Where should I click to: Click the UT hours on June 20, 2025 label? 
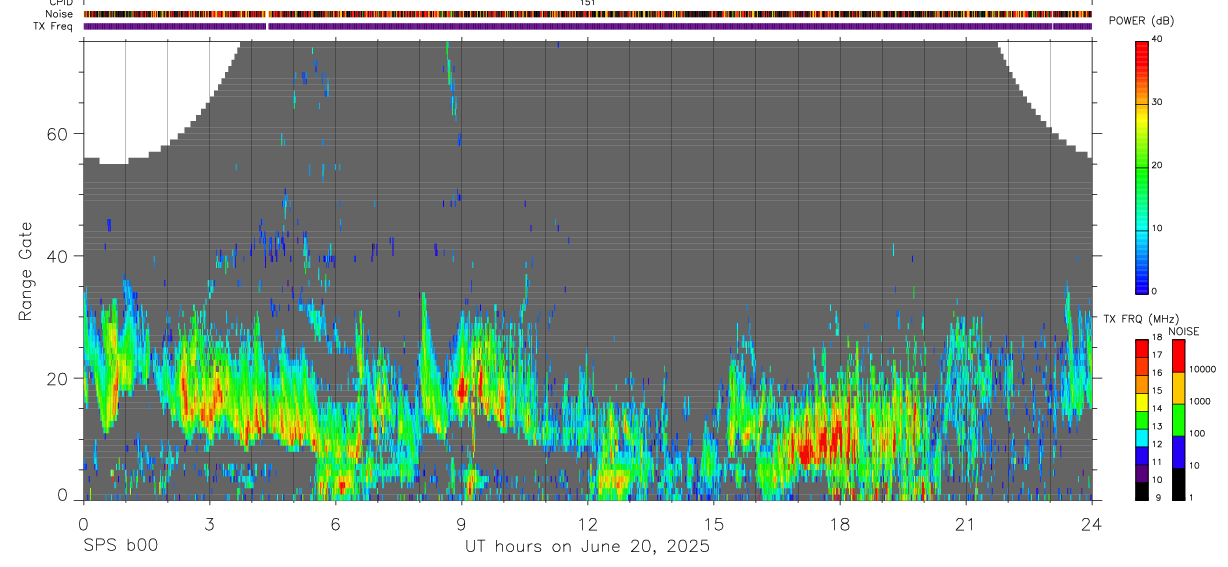tap(587, 546)
